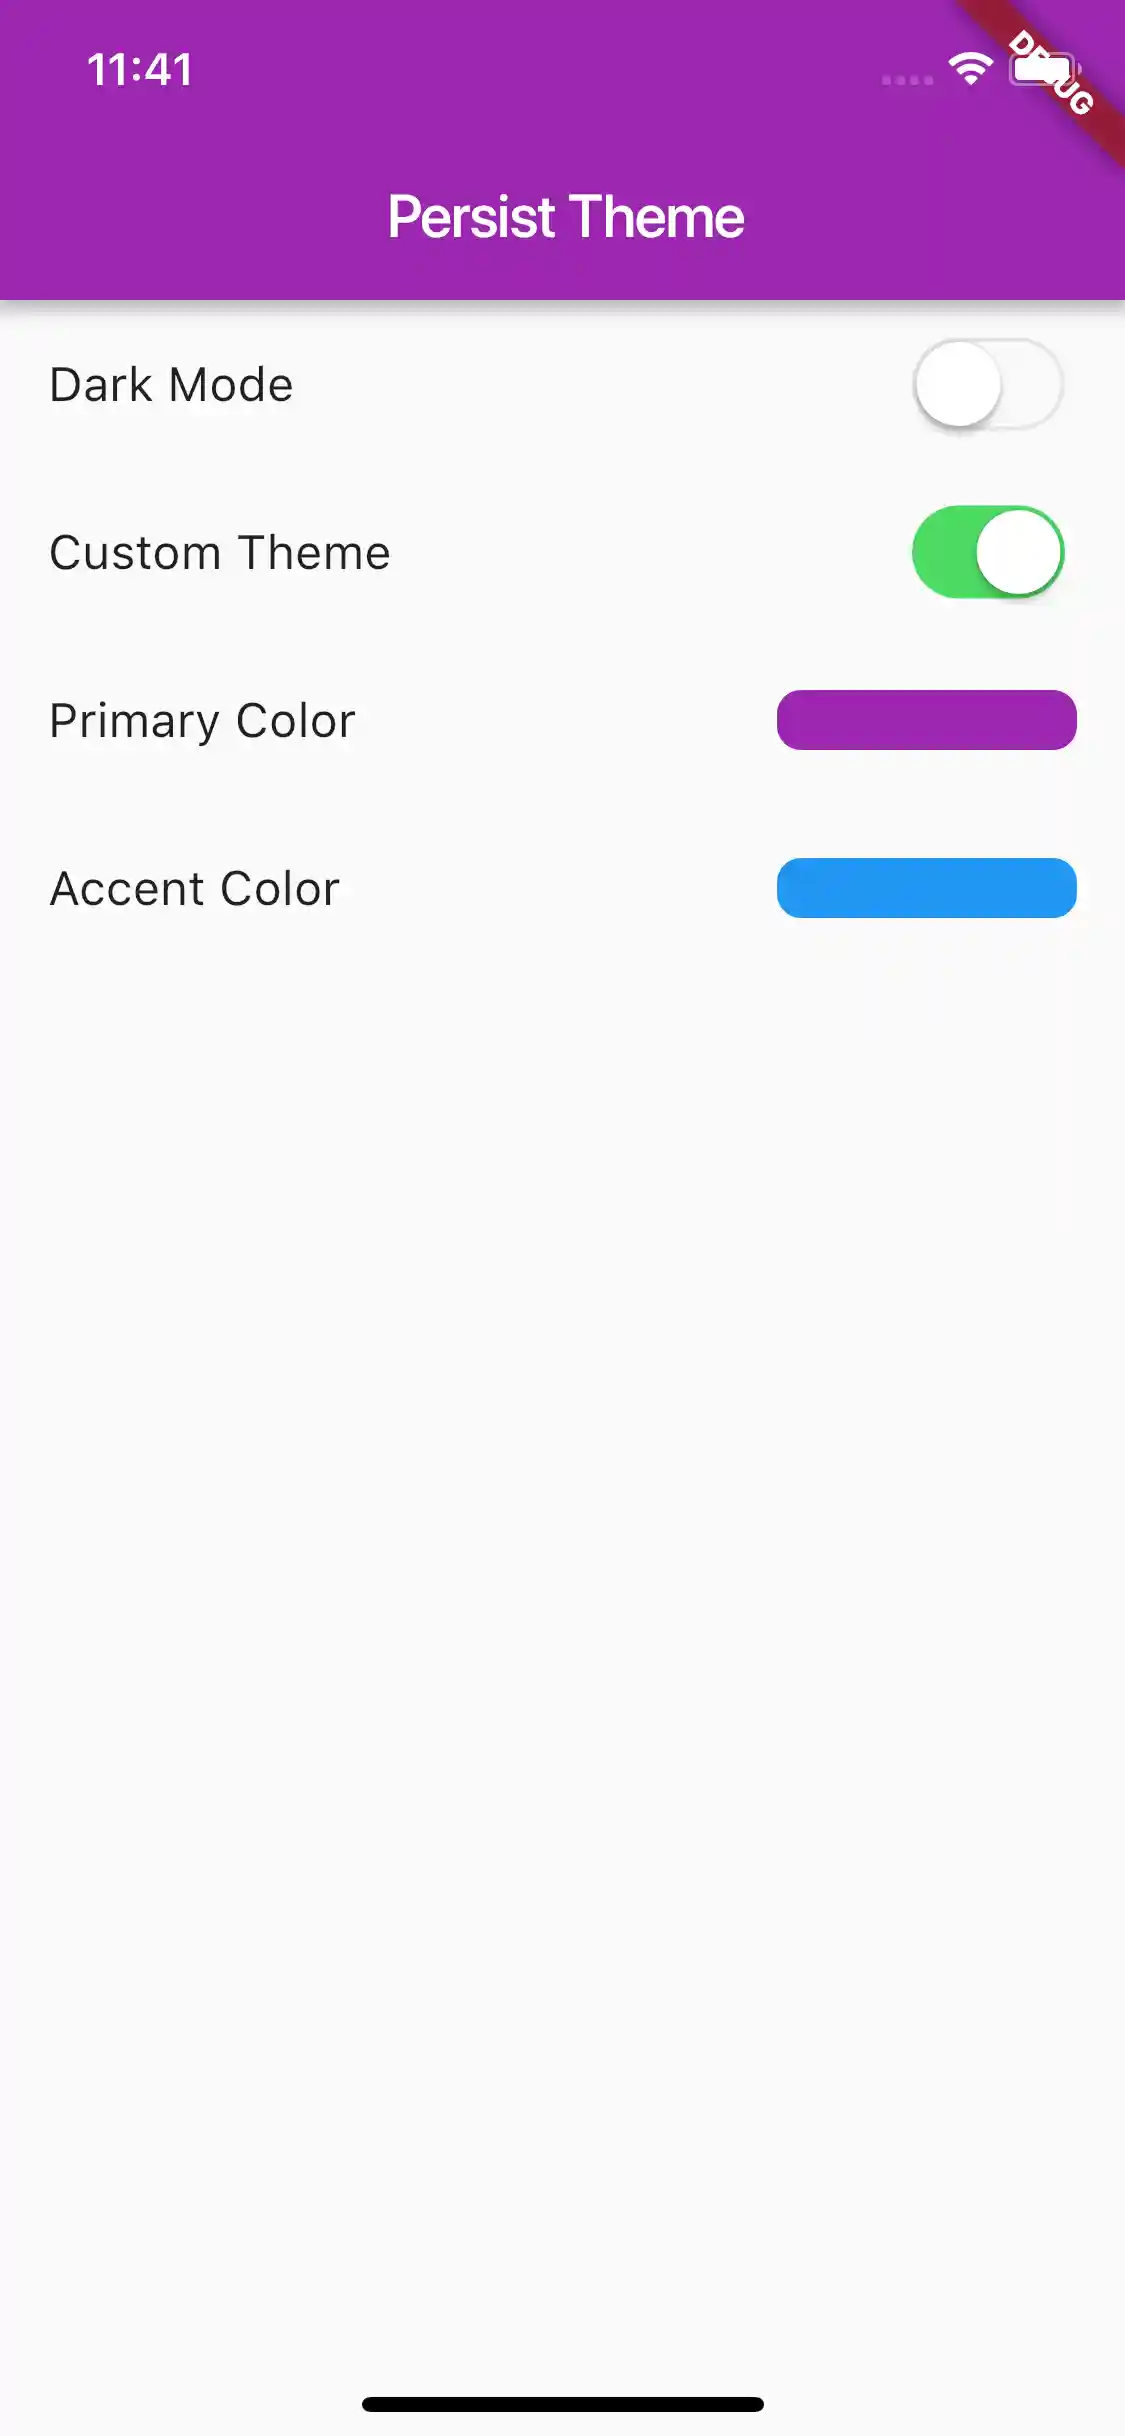The image size is (1125, 2436).
Task: Click the Persist Theme title
Action: tap(565, 217)
